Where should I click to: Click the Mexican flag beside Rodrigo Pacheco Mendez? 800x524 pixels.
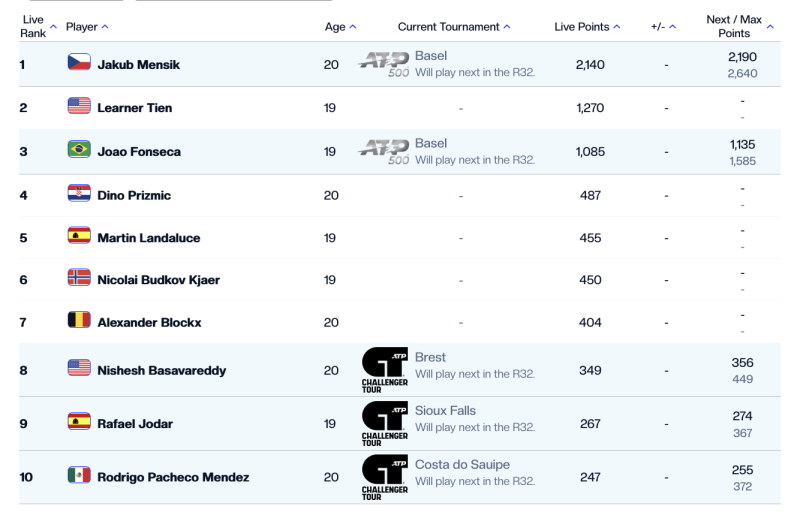click(x=79, y=477)
